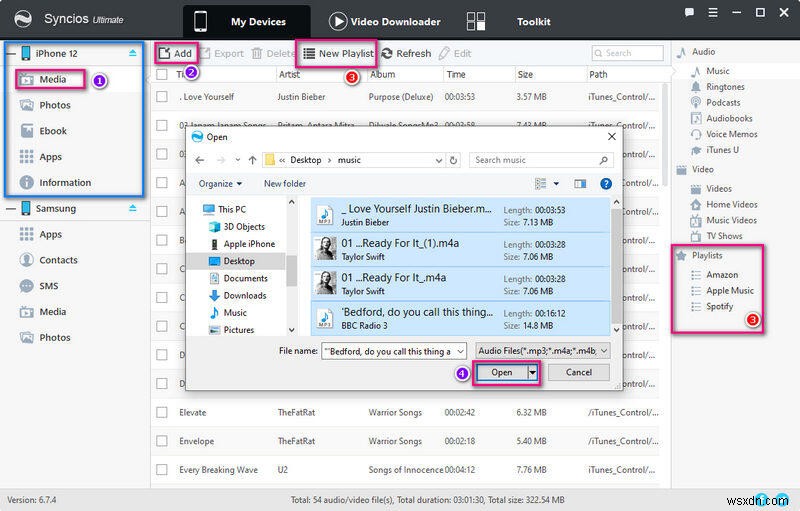Select Desktop in folder tree

(238, 261)
